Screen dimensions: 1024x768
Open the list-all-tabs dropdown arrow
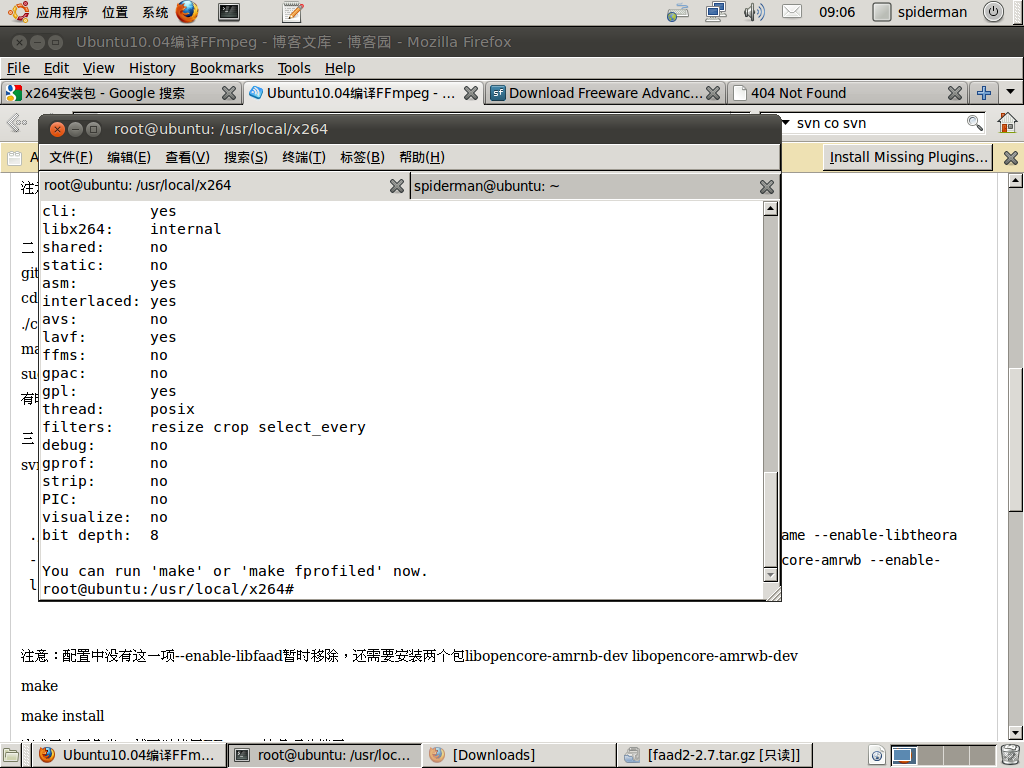[x=1010, y=92]
